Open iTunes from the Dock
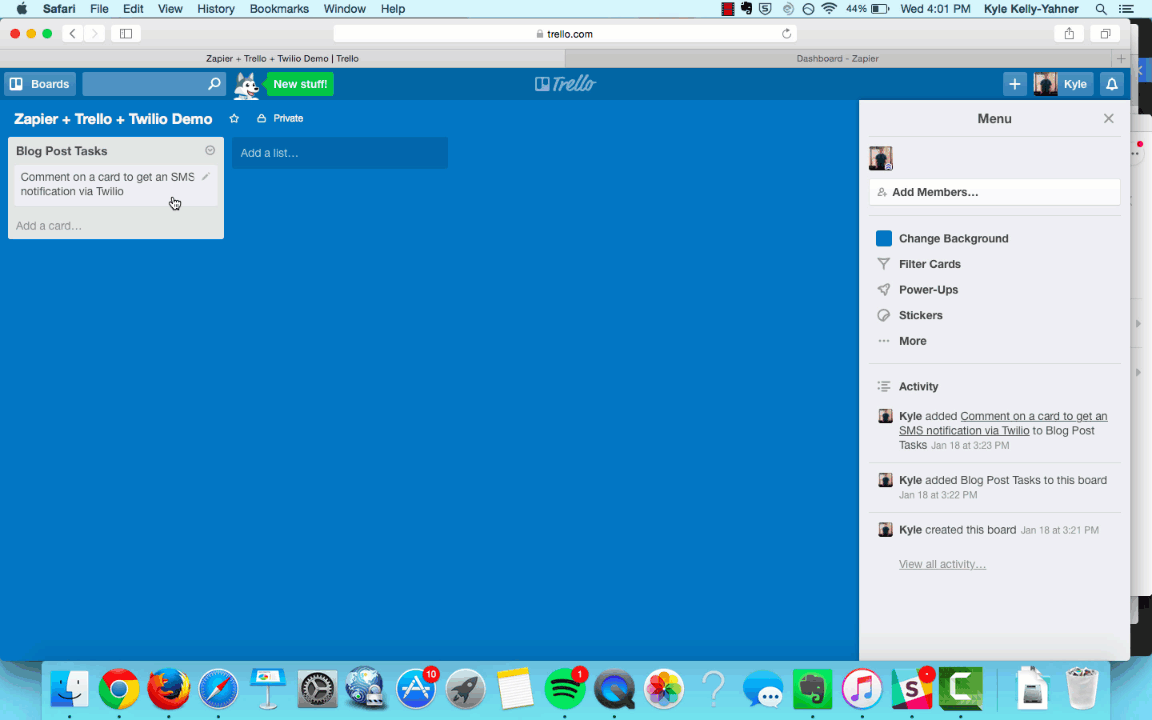The image size is (1152, 720). (862, 689)
